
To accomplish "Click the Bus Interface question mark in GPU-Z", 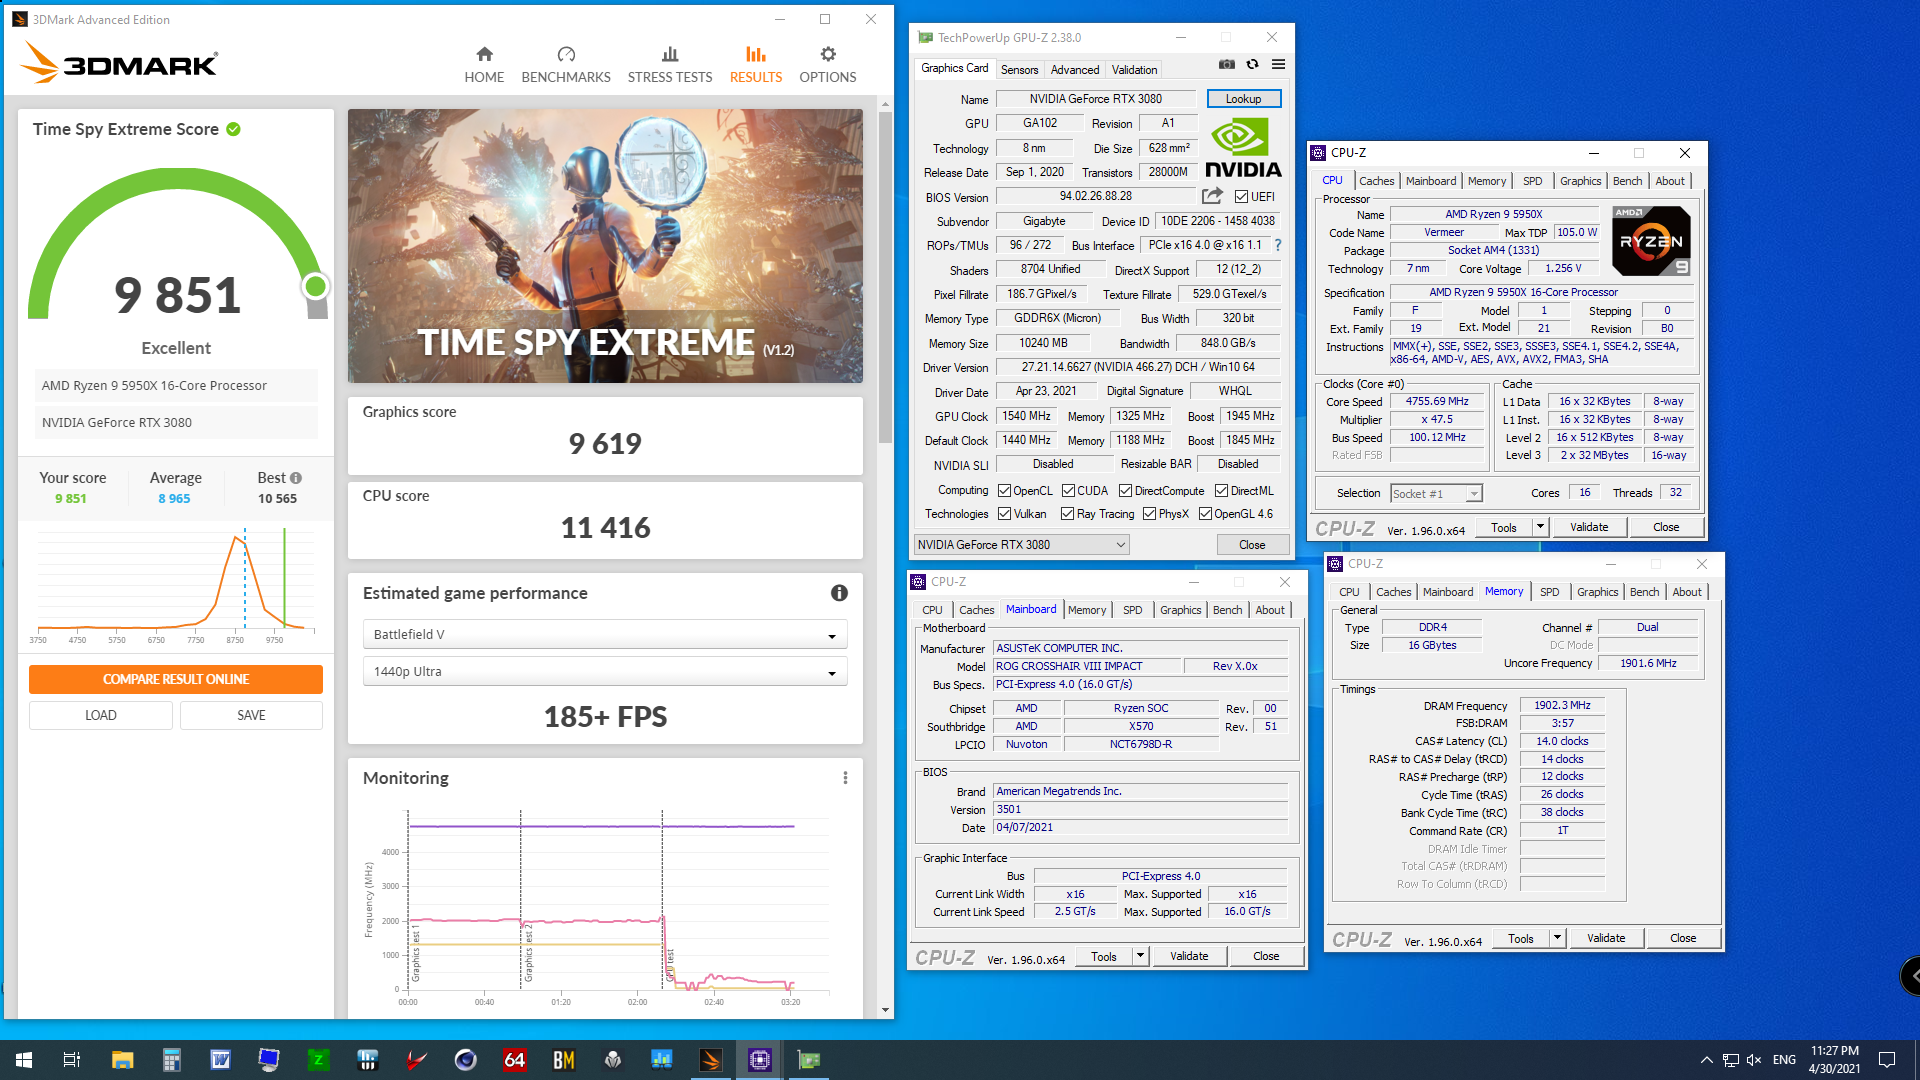I will pyautogui.click(x=1278, y=245).
